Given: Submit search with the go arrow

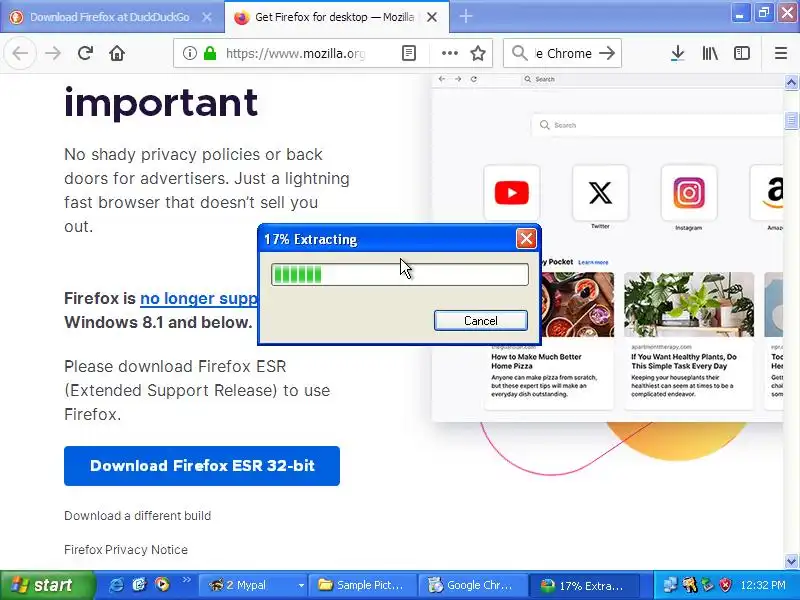Looking at the screenshot, I should 607,53.
